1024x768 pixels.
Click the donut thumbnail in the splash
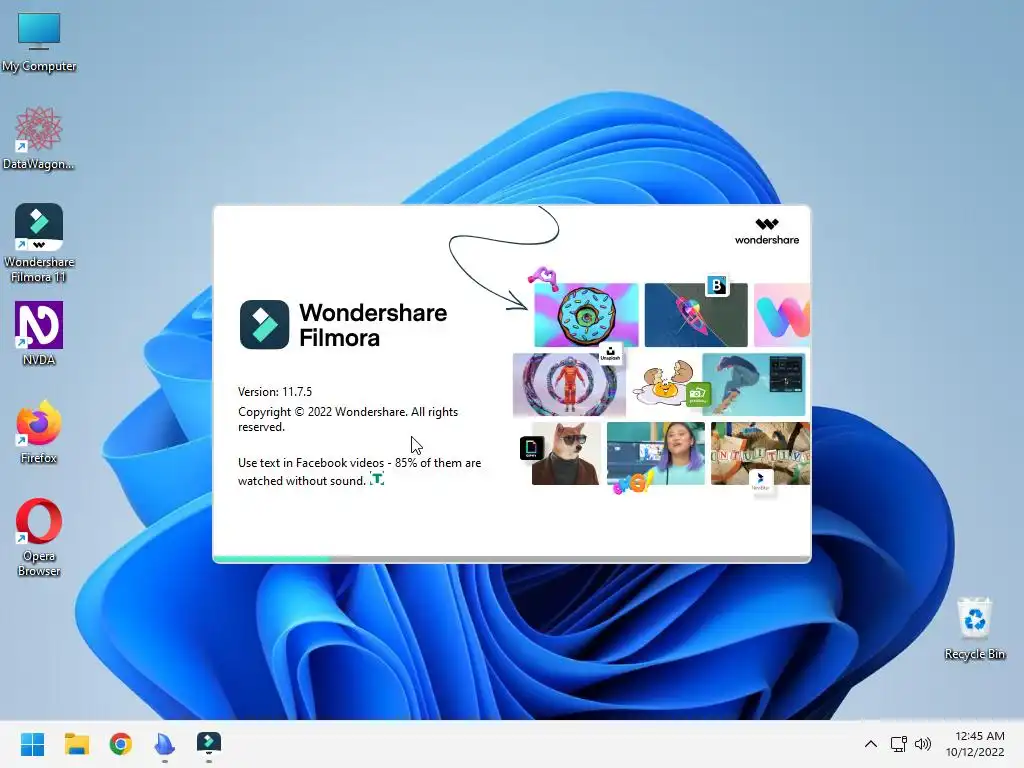click(x=586, y=315)
